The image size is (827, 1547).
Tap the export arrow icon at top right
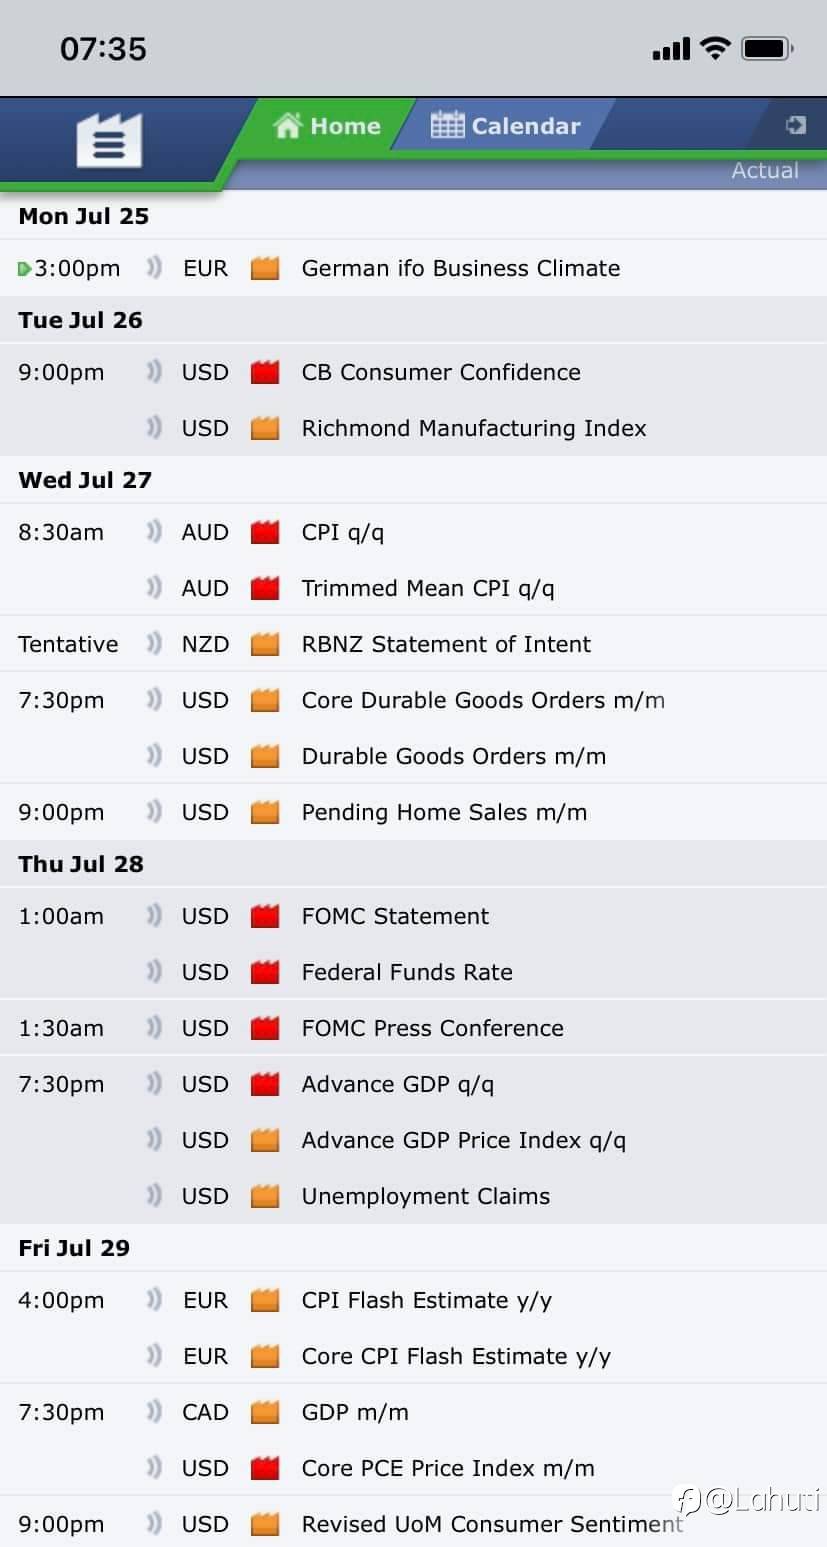pyautogui.click(x=796, y=125)
